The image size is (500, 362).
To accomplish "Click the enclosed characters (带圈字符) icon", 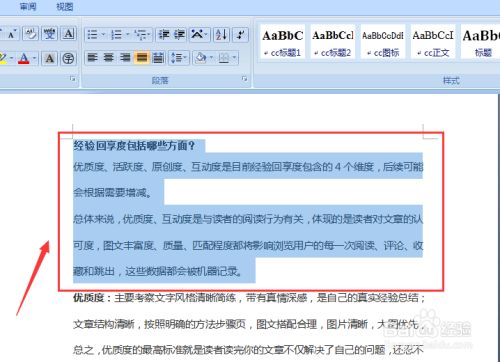I will (68, 59).
